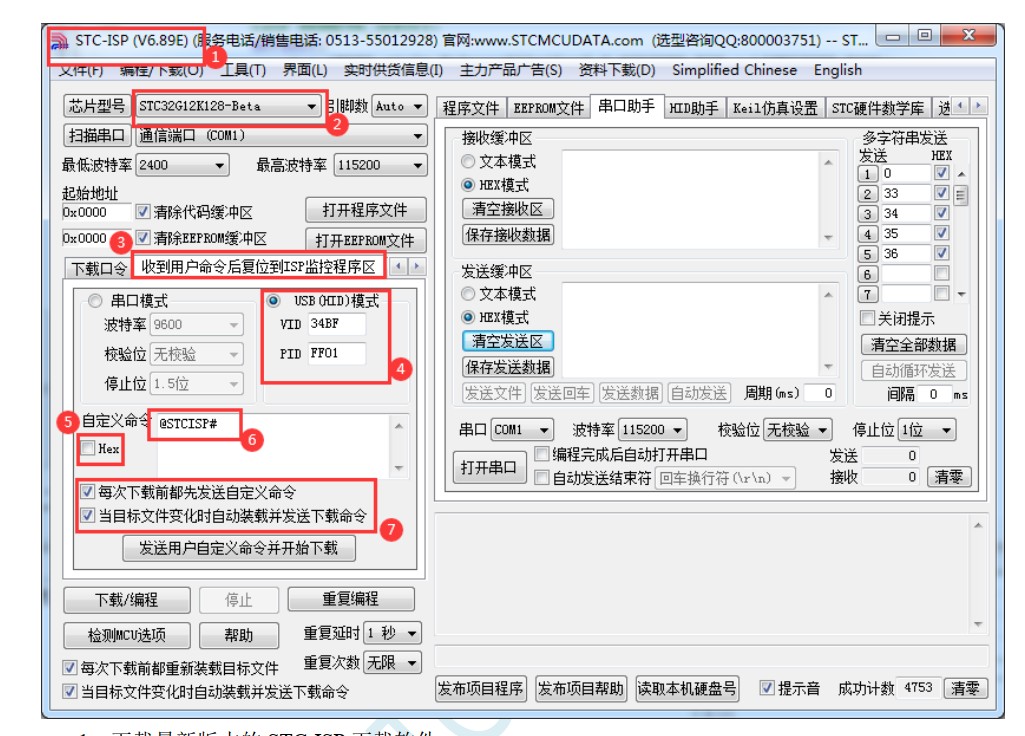Open 停止位 1位 dropdown

[927, 430]
